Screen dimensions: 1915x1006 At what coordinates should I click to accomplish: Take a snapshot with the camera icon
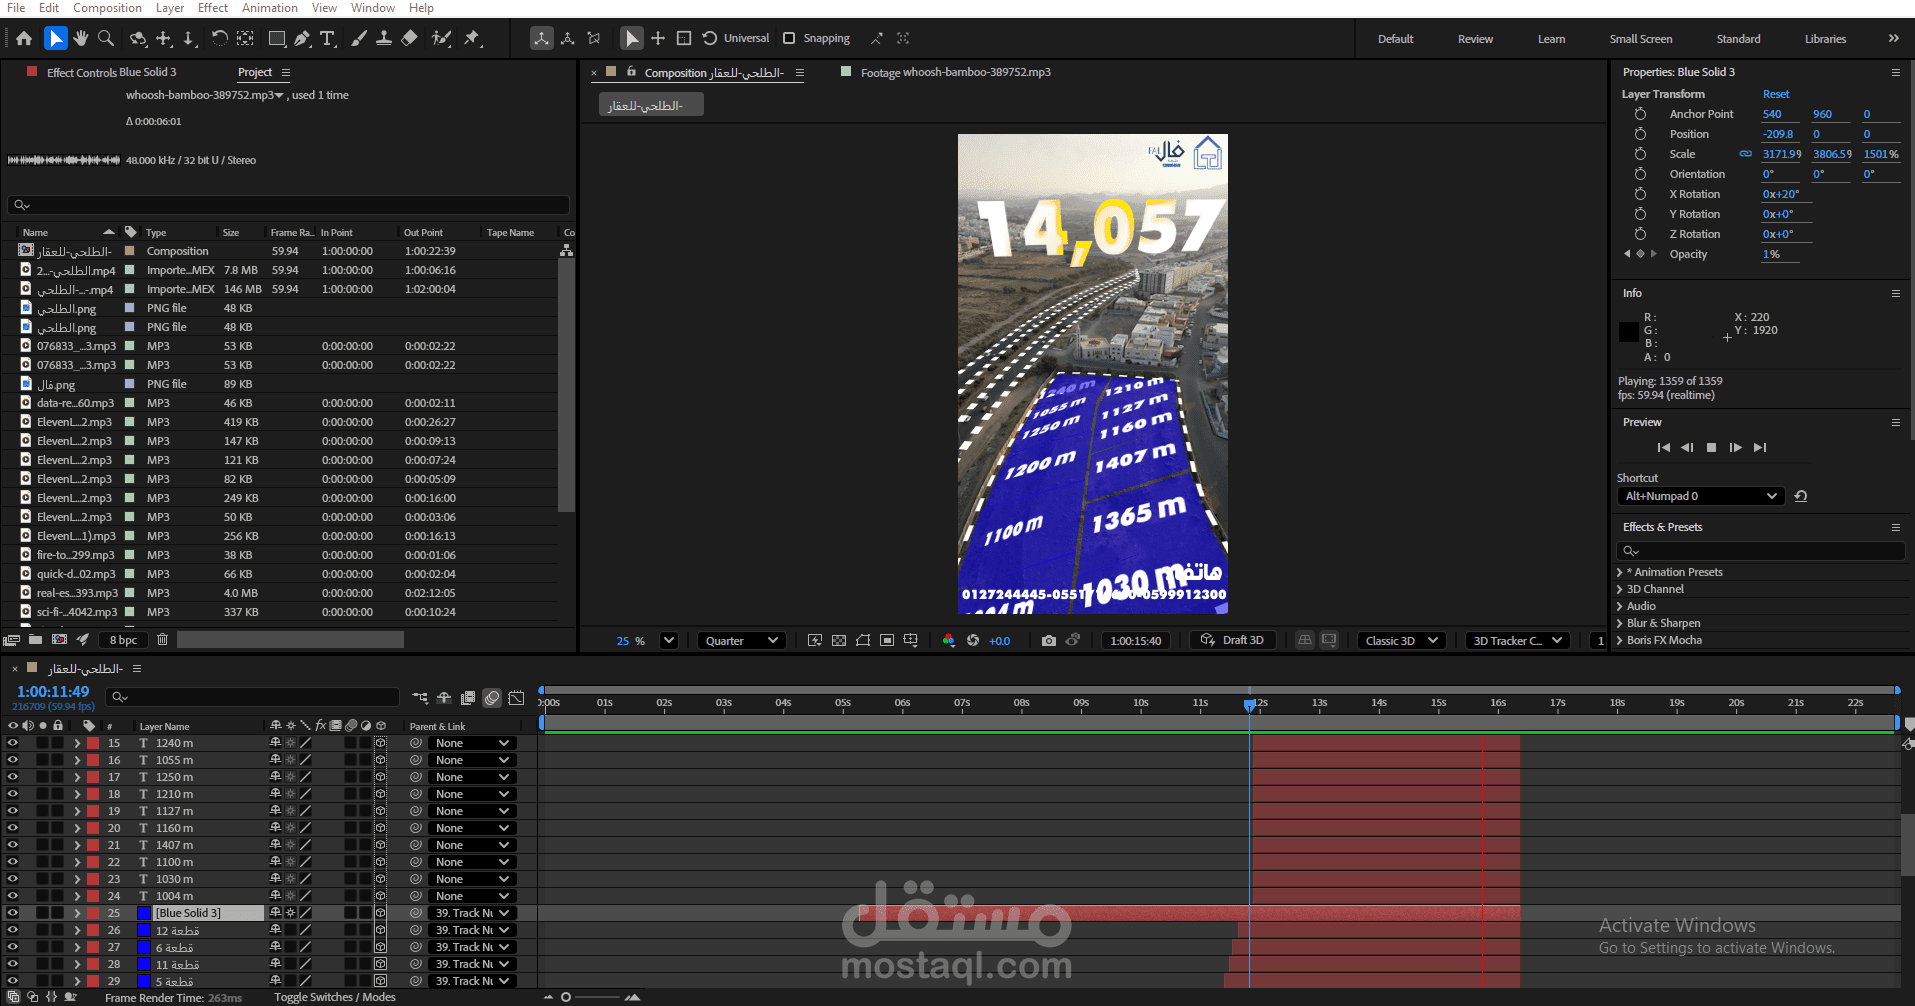tap(1048, 641)
